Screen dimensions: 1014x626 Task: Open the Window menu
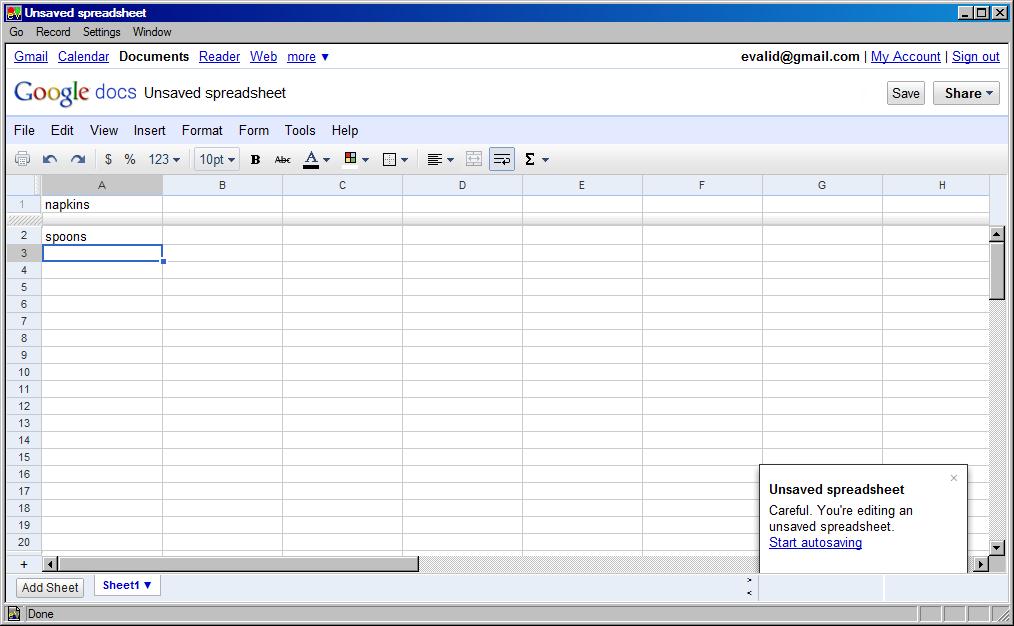152,32
